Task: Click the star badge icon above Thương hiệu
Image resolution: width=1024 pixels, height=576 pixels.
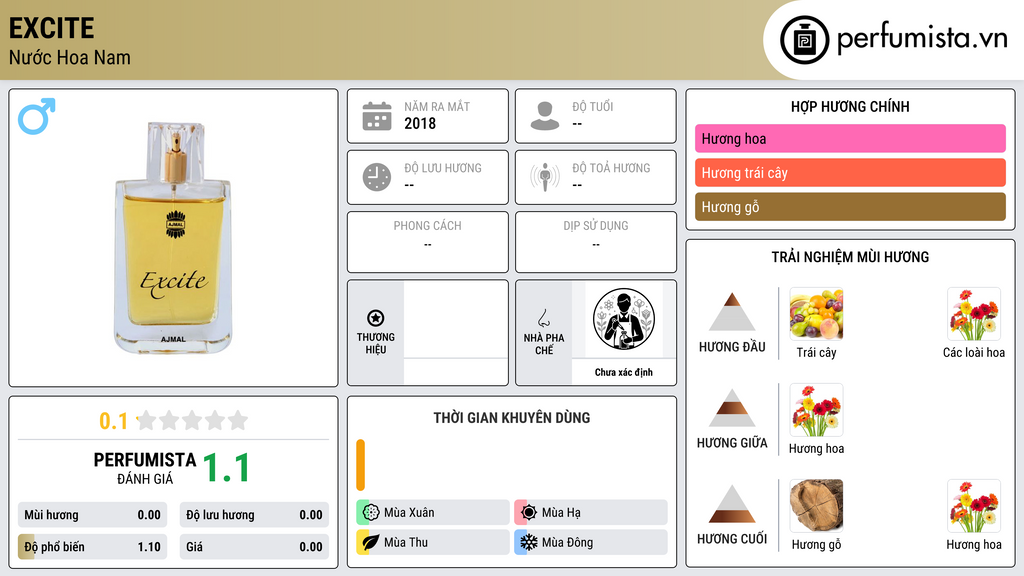Action: tap(376, 318)
